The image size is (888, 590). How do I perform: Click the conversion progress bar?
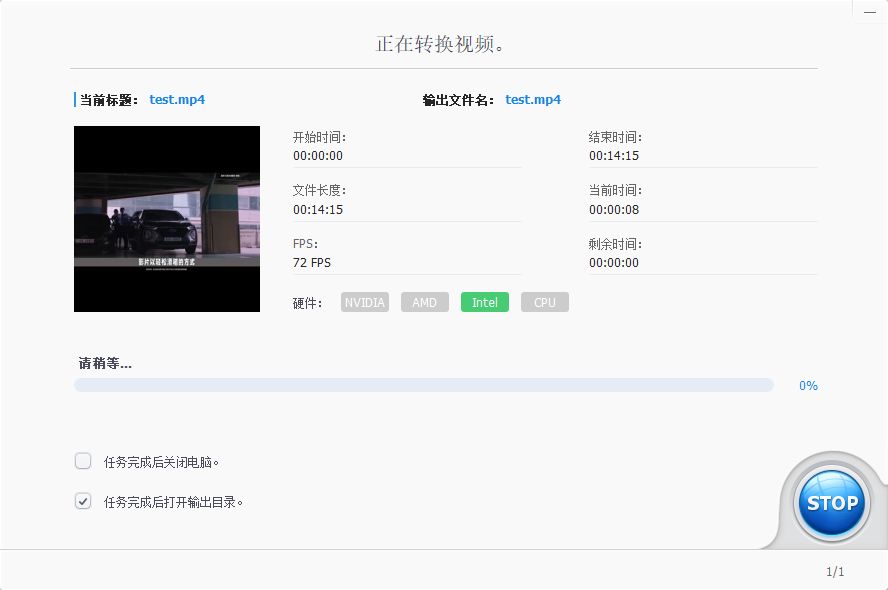pos(424,385)
